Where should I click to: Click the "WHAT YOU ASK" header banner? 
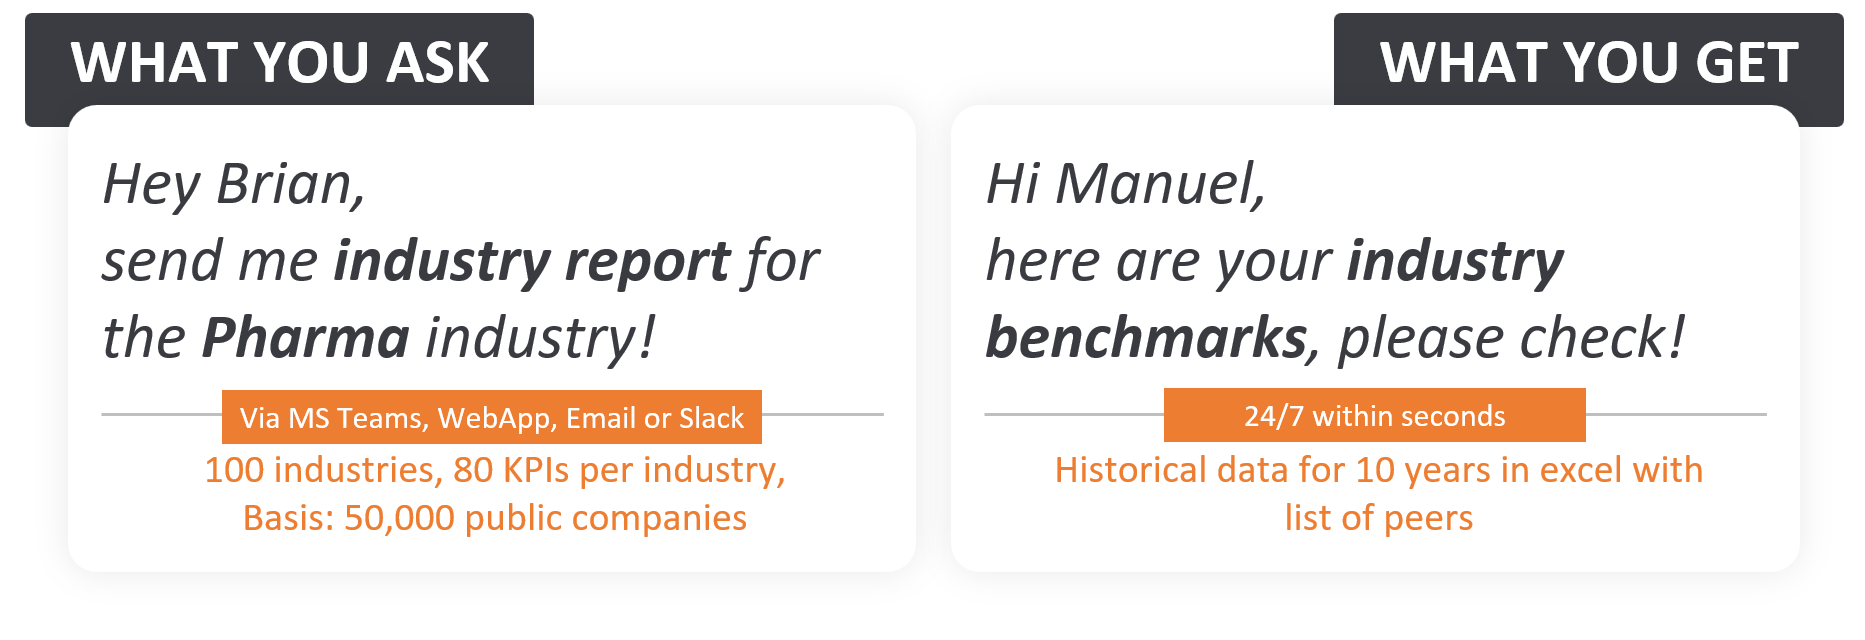pos(279,62)
